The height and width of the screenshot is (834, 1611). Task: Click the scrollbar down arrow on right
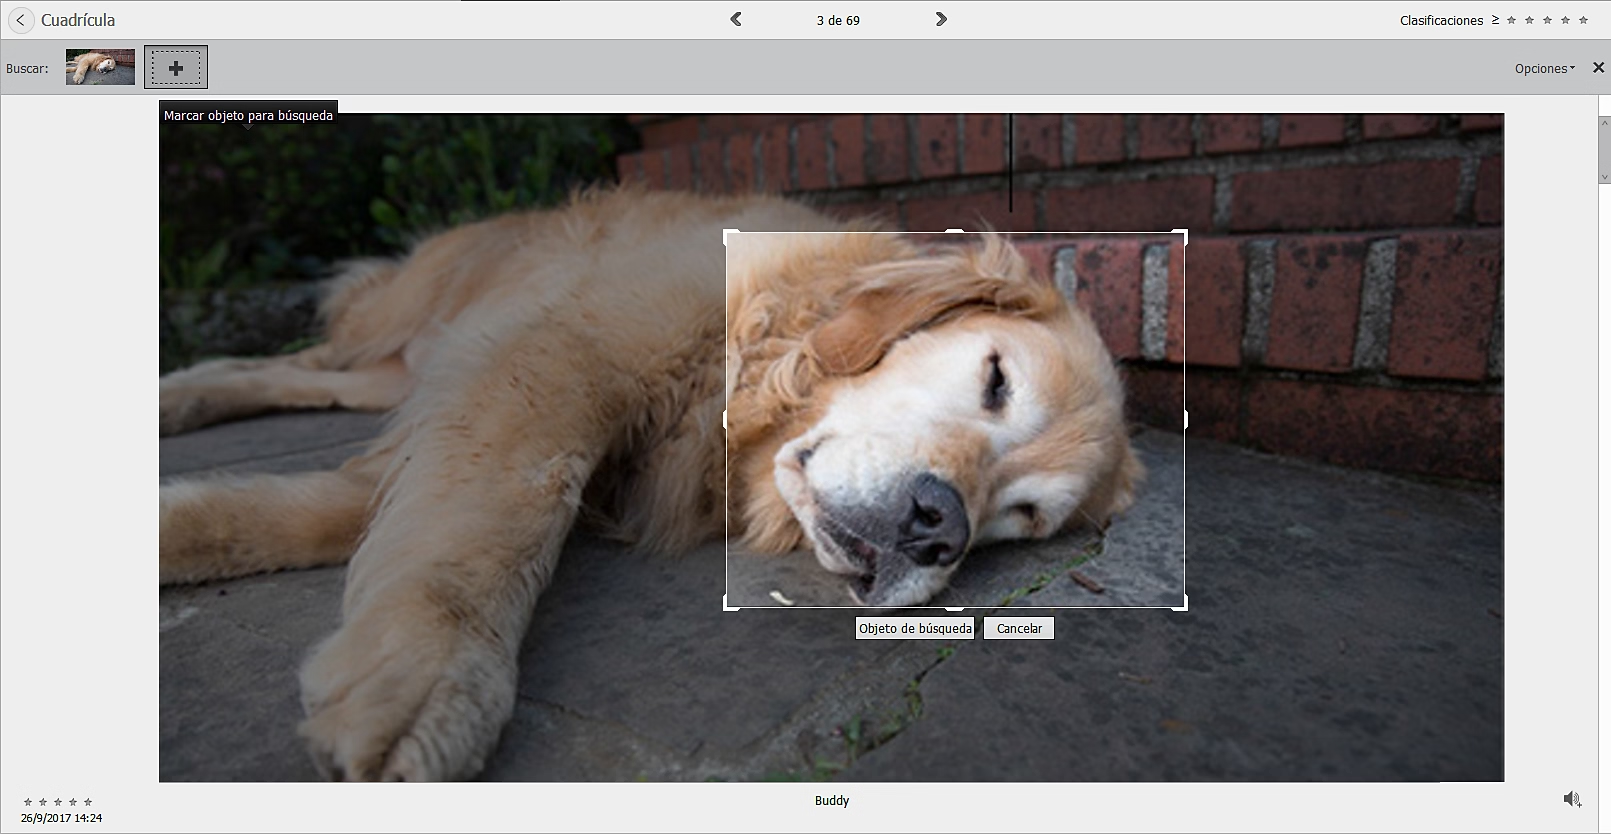(1604, 177)
